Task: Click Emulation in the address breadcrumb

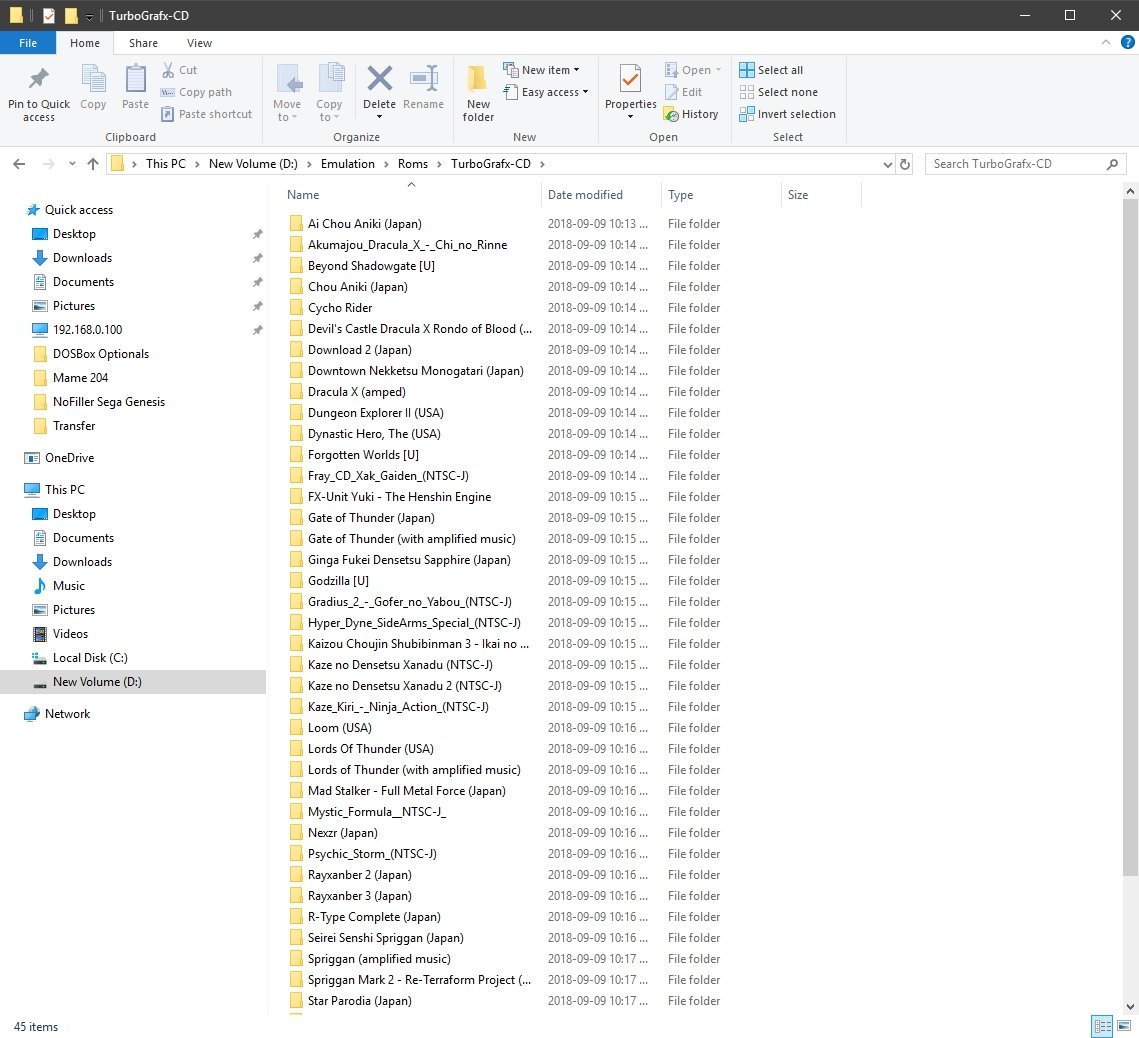Action: tap(347, 164)
